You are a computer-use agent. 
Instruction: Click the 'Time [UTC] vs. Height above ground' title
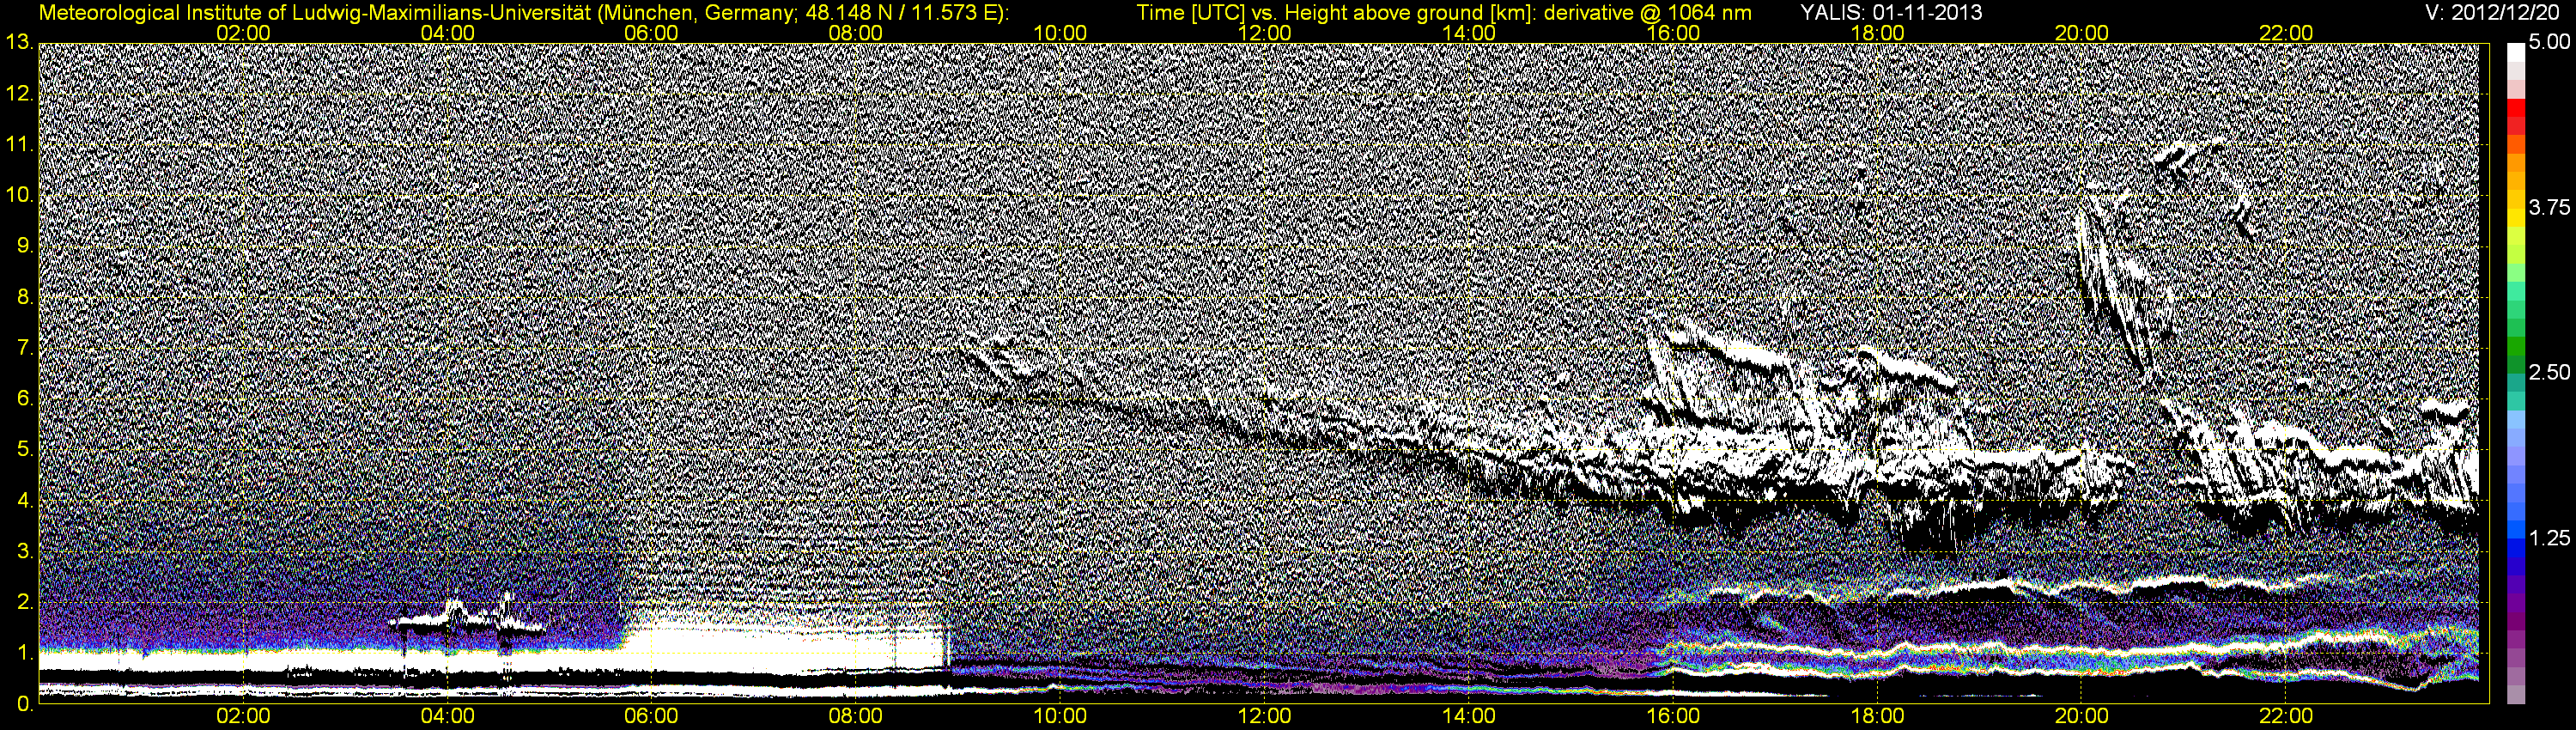1444,12
